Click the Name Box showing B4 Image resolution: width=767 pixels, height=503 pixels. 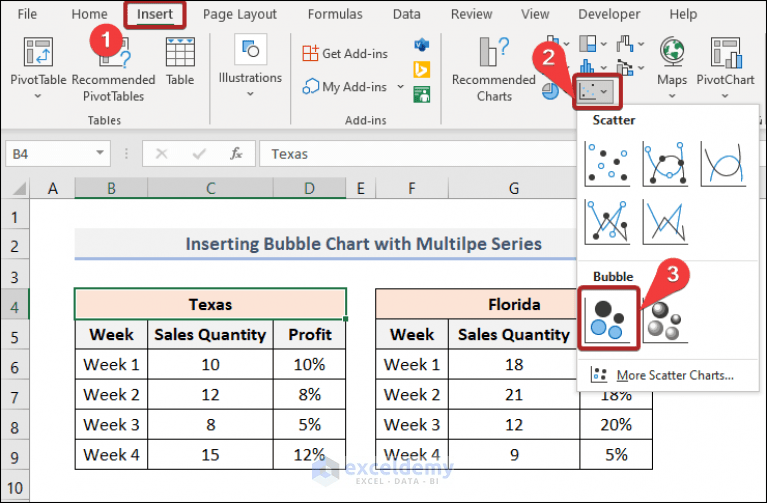(49, 154)
